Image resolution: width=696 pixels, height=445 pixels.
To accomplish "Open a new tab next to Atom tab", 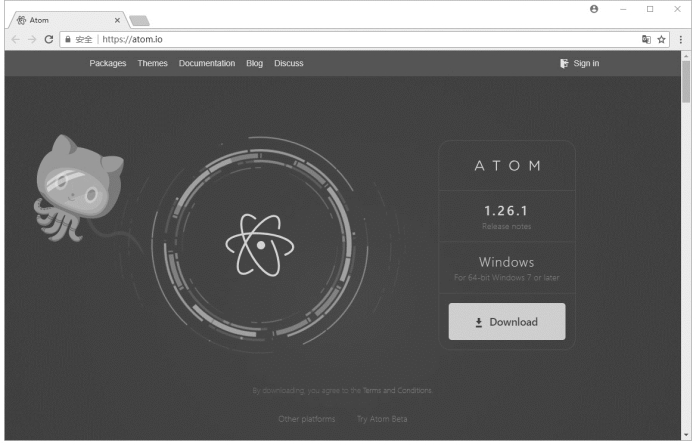I will pyautogui.click(x=139, y=20).
